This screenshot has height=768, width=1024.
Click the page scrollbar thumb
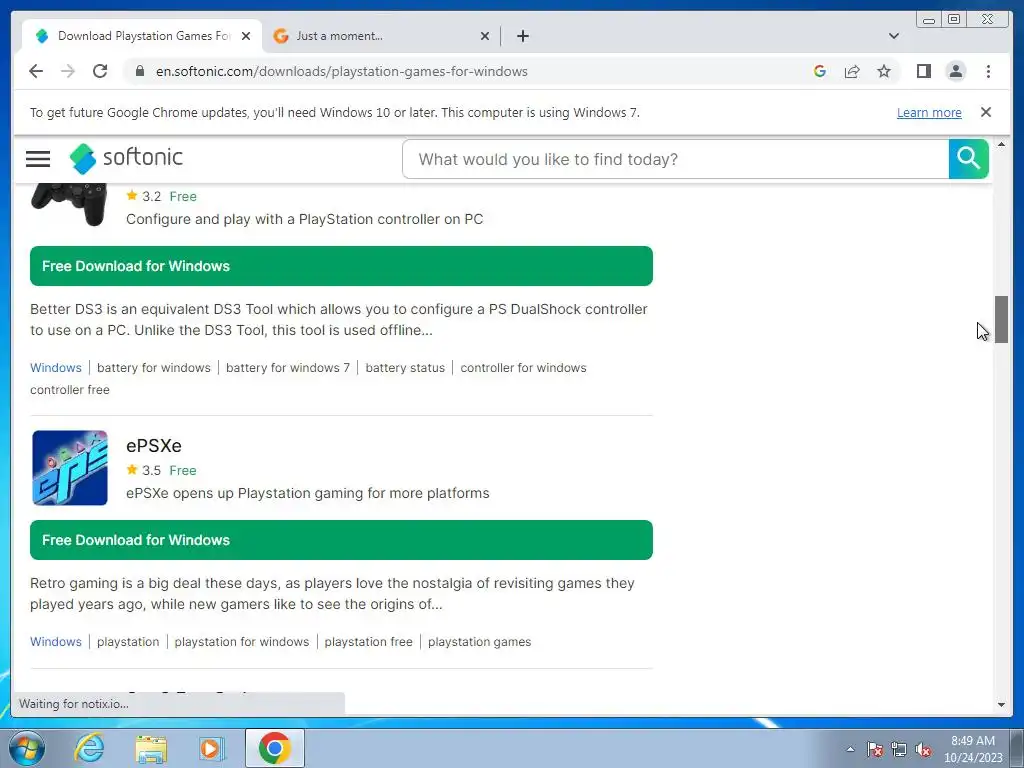[1001, 319]
